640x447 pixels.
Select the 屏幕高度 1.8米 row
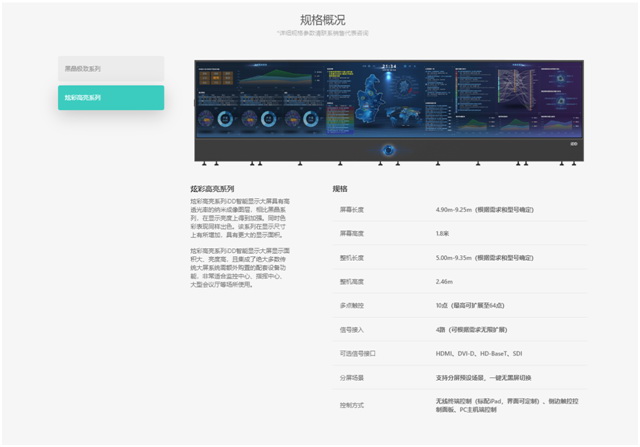click(x=458, y=233)
